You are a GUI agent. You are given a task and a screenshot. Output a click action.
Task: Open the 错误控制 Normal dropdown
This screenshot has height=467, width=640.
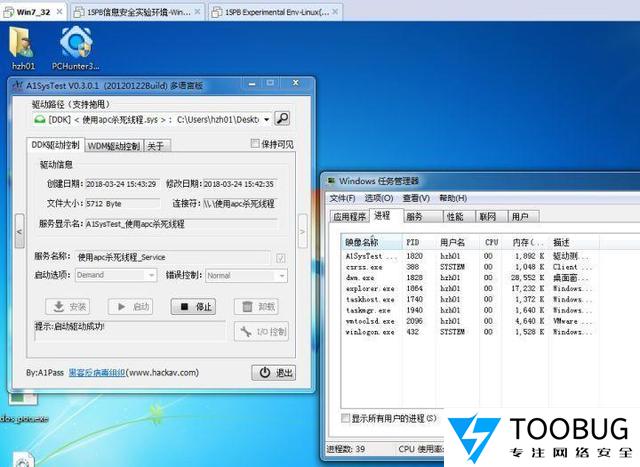[246, 276]
